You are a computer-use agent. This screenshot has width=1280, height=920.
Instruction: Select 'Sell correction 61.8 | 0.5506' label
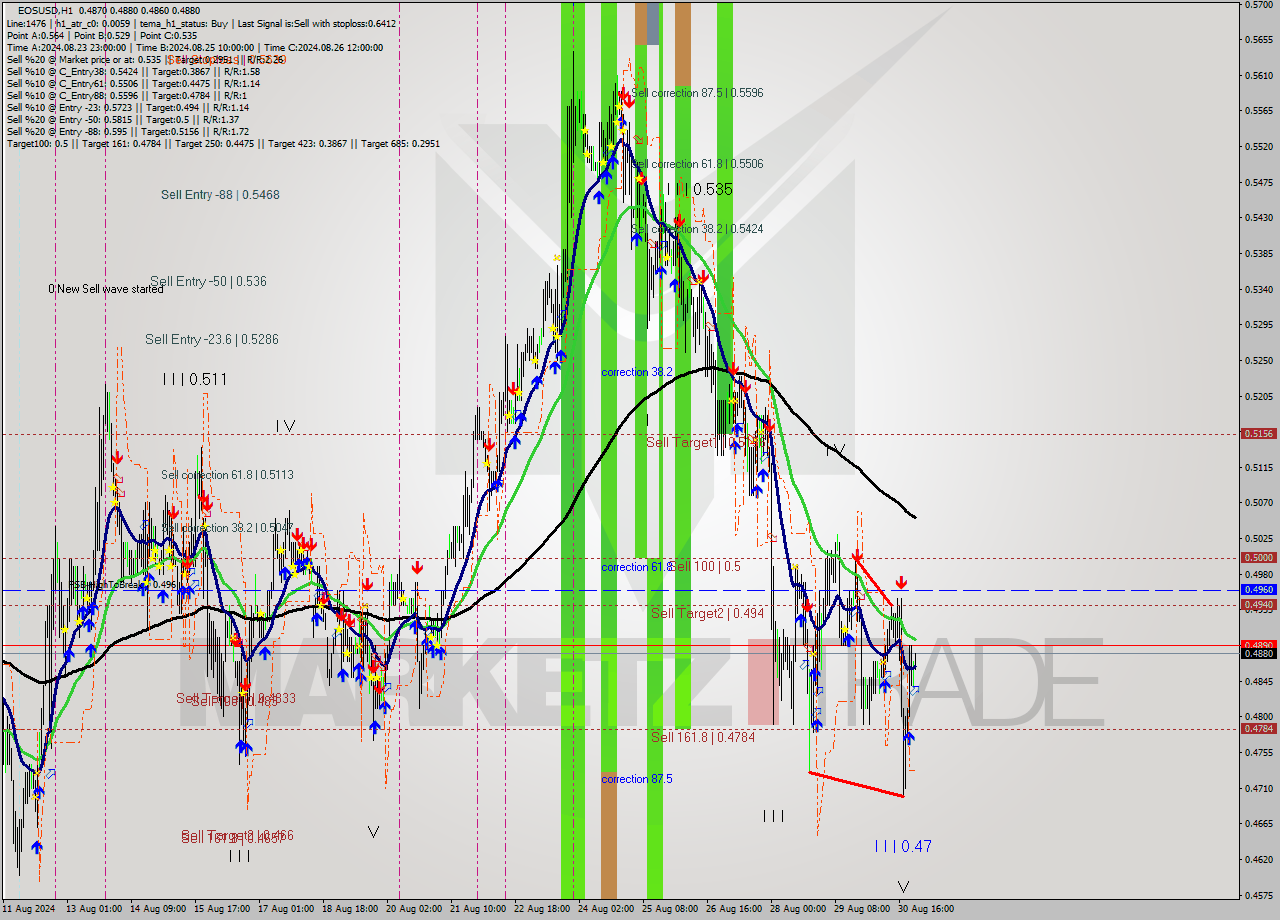[697, 164]
